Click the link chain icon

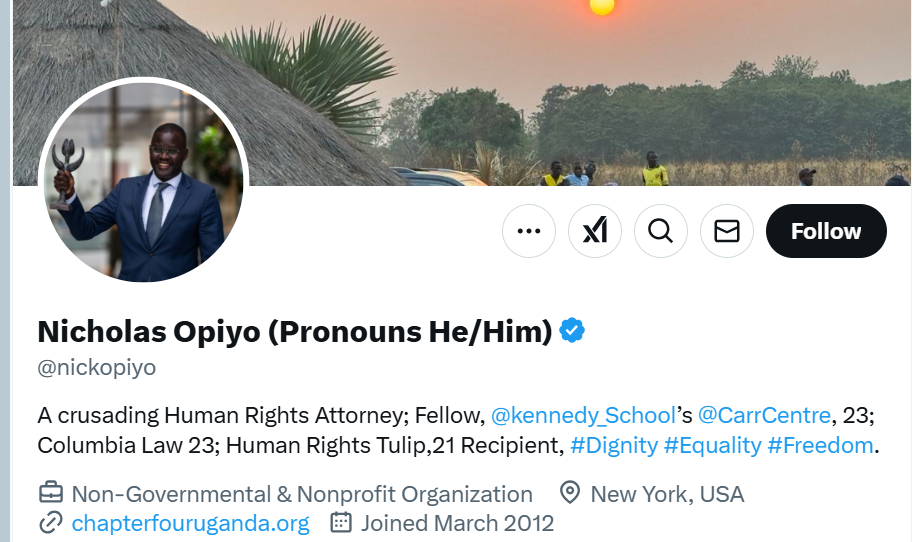pyautogui.click(x=50, y=522)
